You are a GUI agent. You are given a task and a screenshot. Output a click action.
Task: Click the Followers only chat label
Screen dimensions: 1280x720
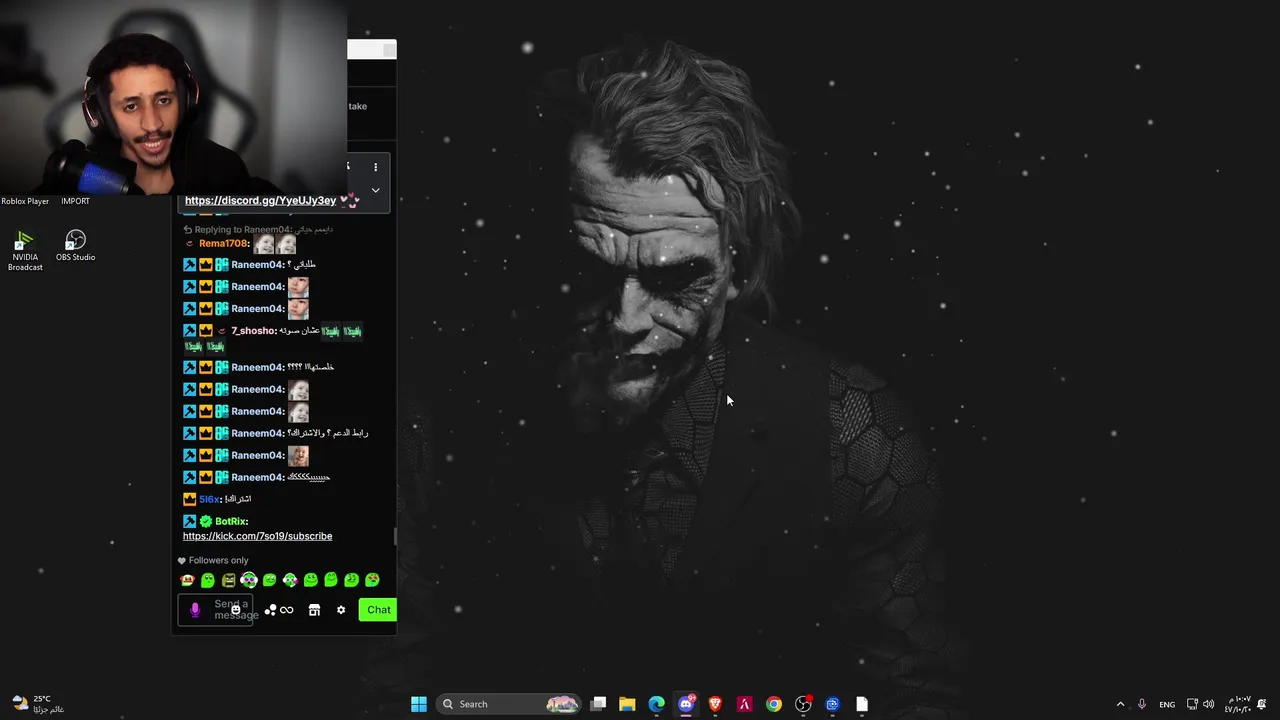(x=218, y=560)
